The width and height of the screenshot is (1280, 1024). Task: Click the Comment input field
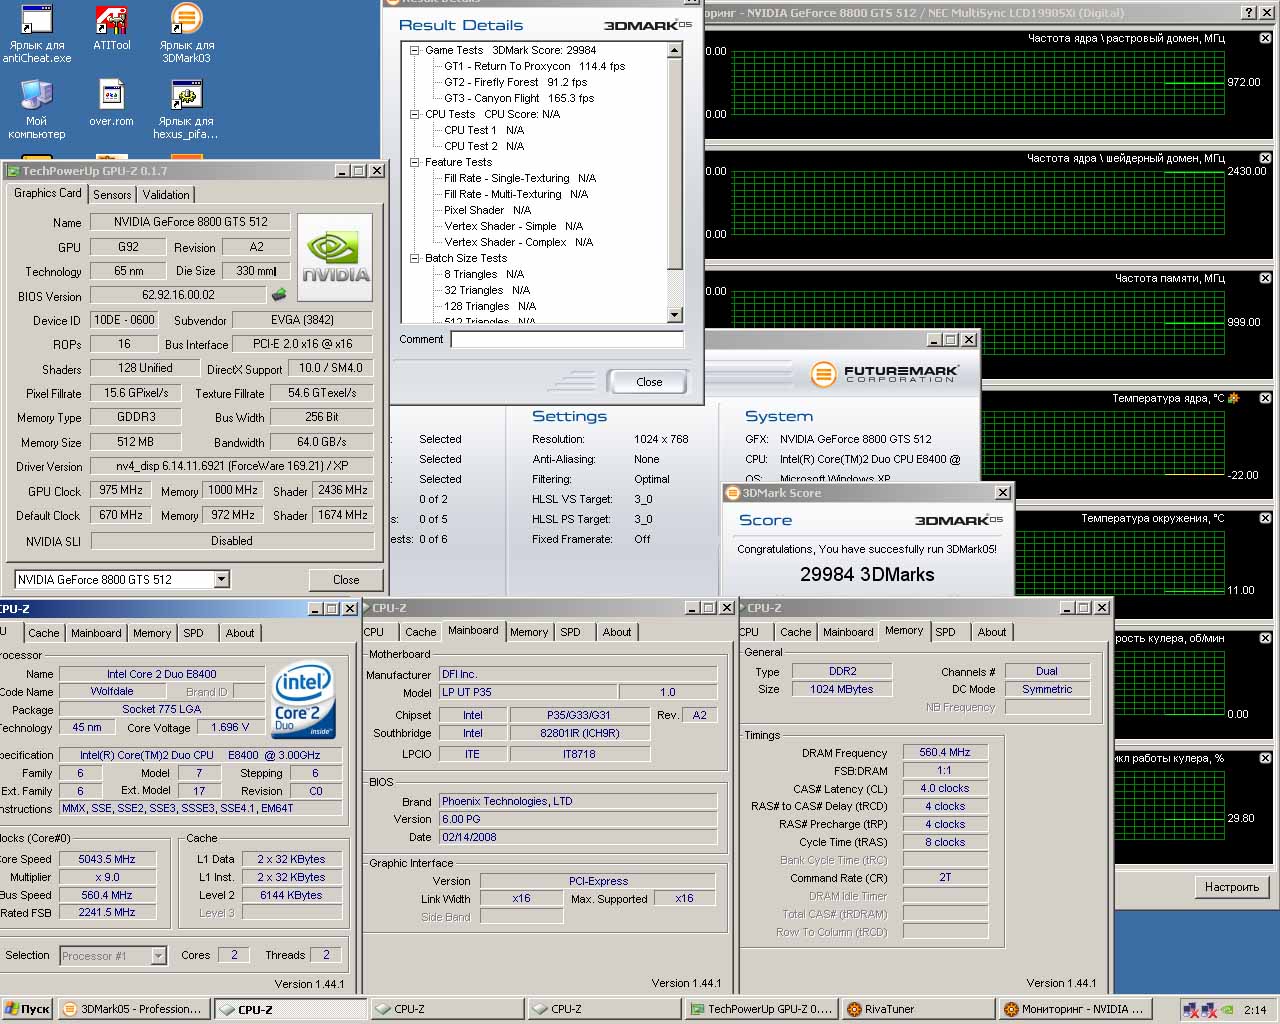tap(567, 339)
